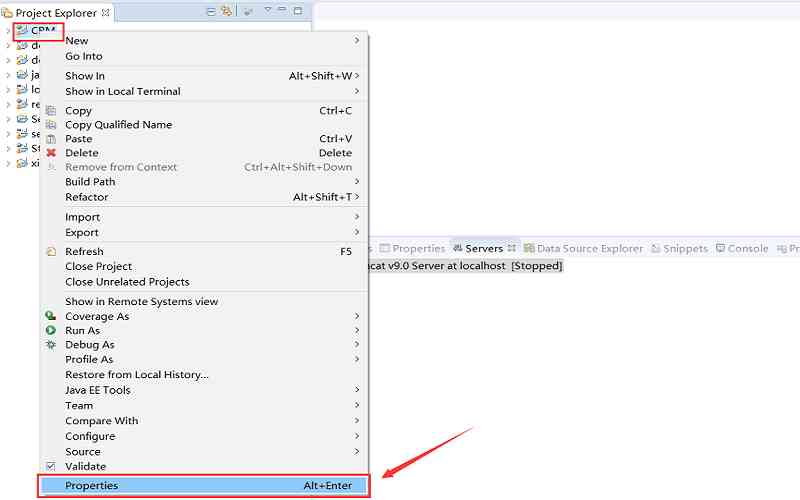Open Compare With submenu

coord(204,421)
